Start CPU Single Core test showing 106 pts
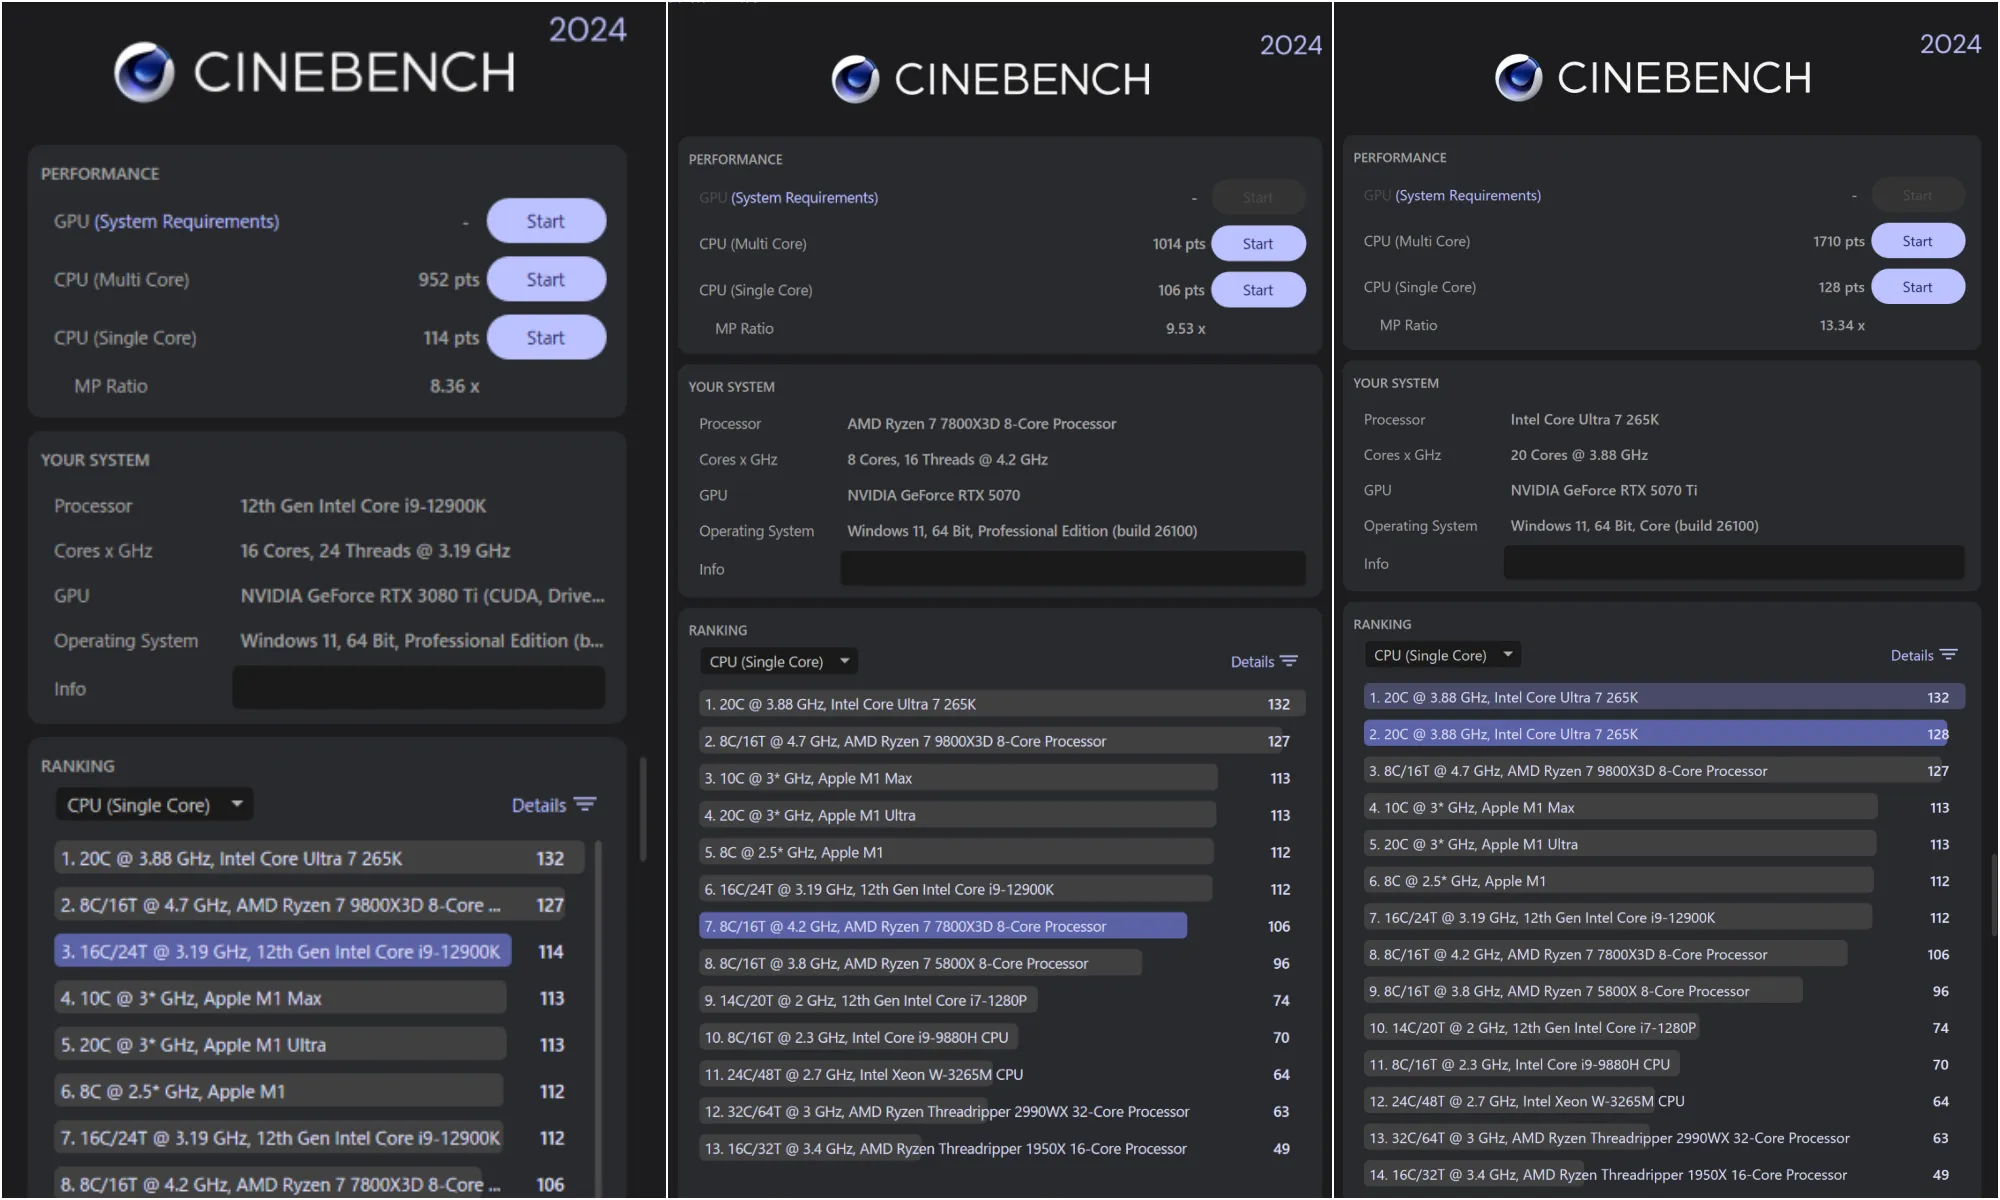The image size is (2000, 1200). 1258,290
